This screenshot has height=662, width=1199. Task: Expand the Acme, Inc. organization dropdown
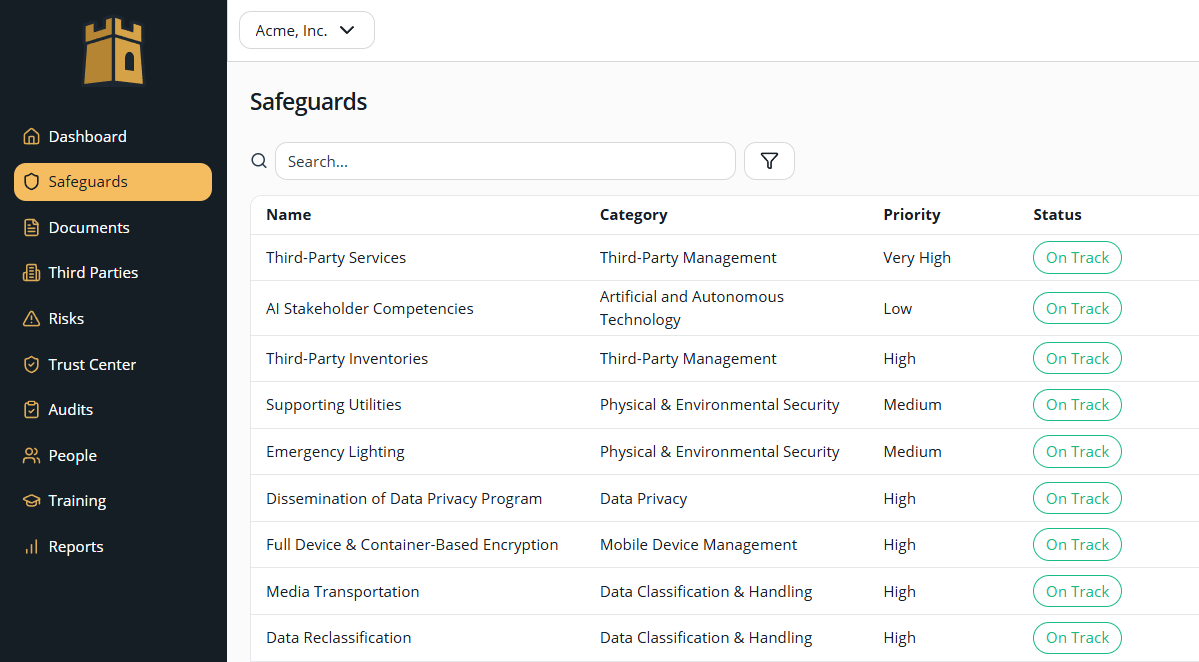pos(306,30)
